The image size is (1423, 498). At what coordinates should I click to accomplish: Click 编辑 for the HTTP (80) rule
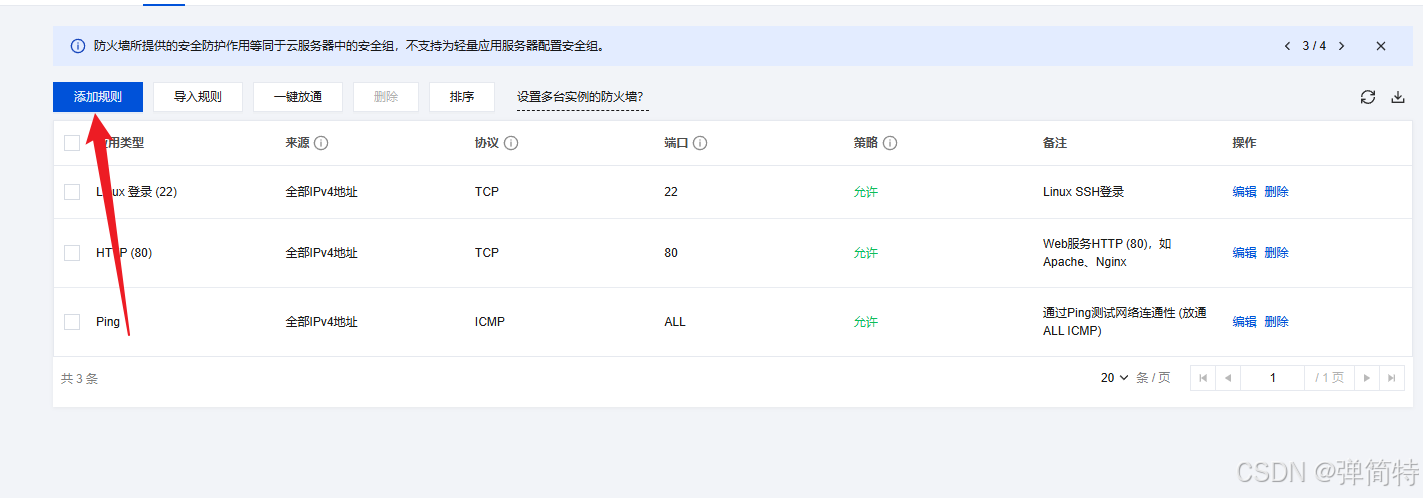[1244, 253]
